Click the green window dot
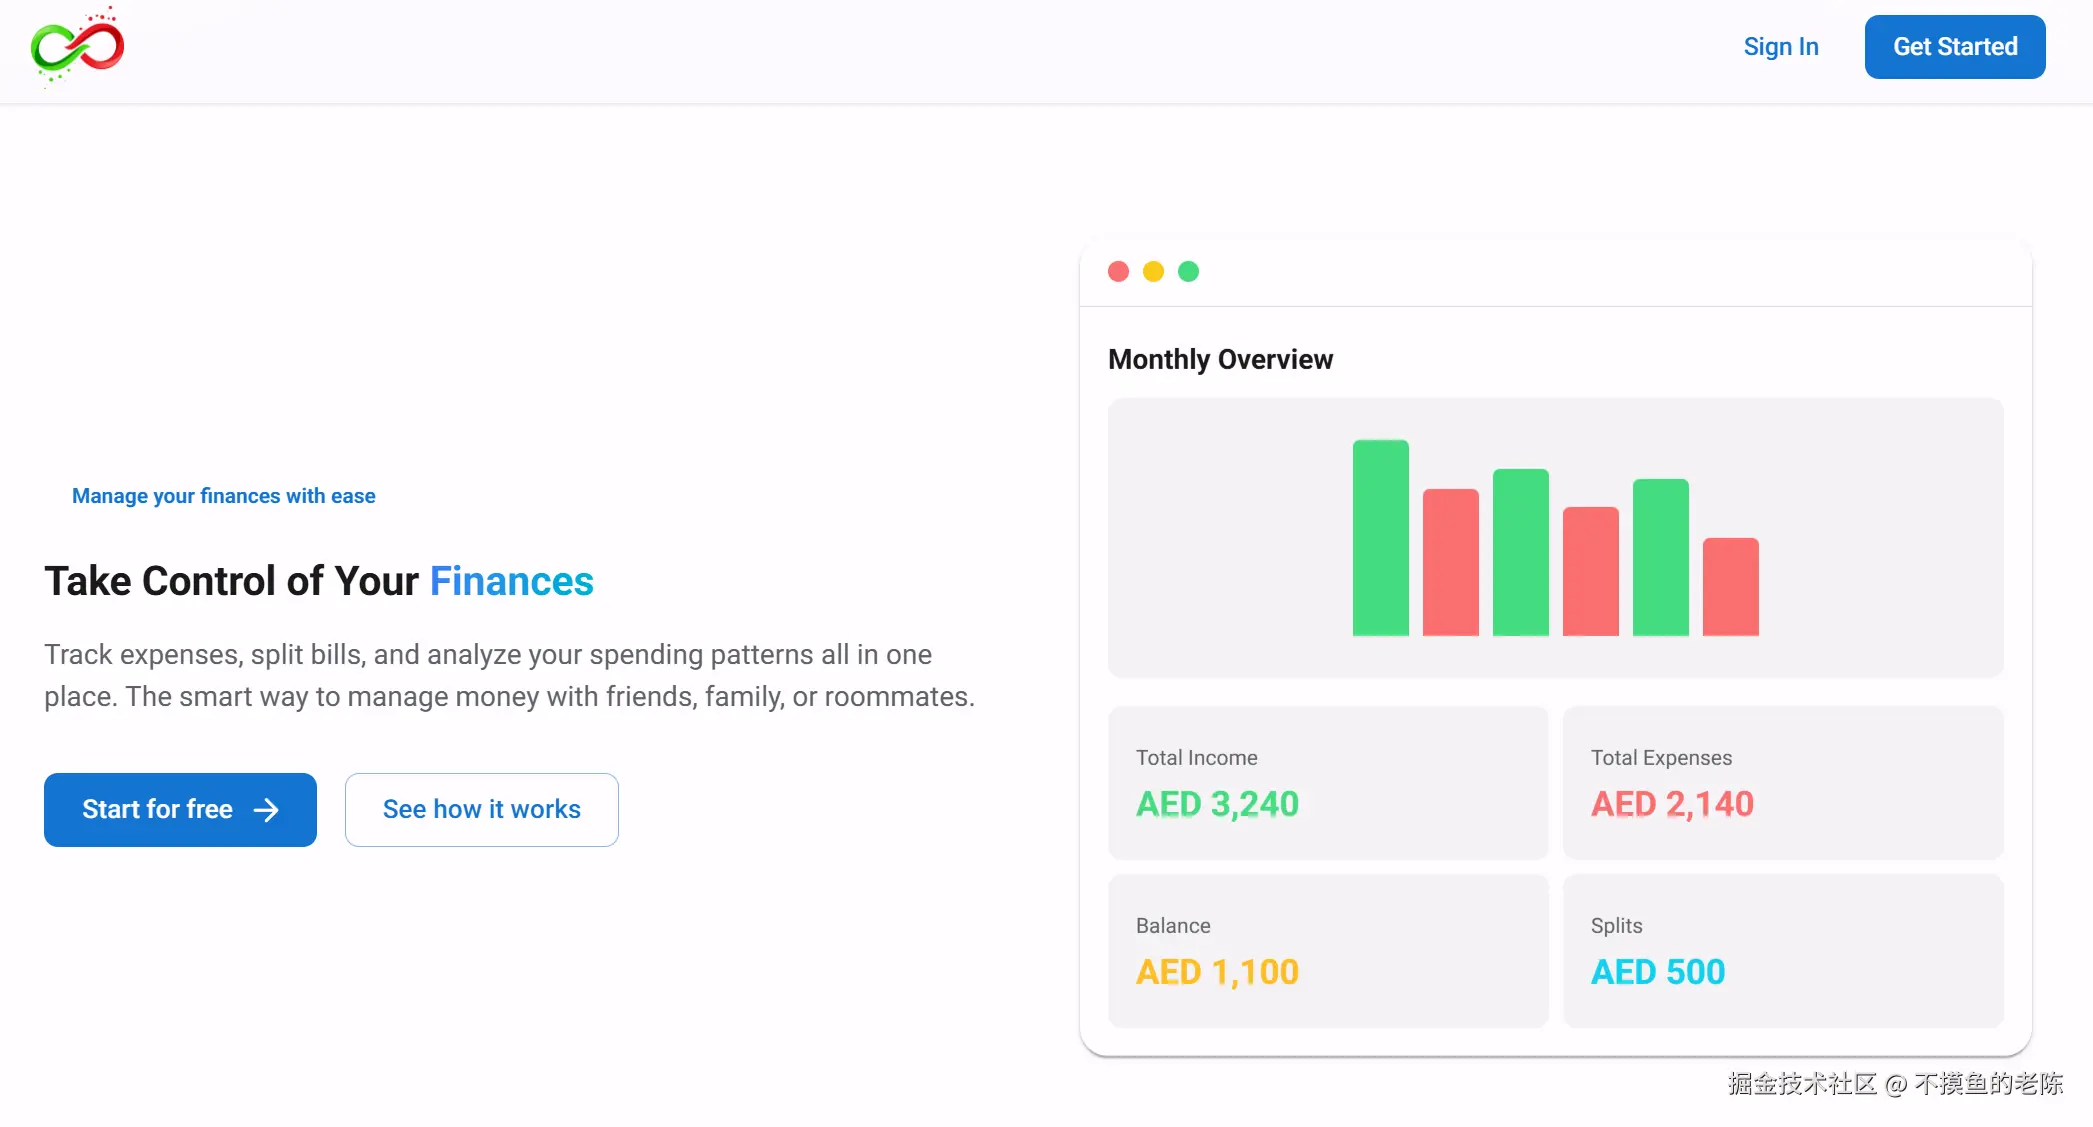The height and width of the screenshot is (1127, 2093). [x=1188, y=272]
